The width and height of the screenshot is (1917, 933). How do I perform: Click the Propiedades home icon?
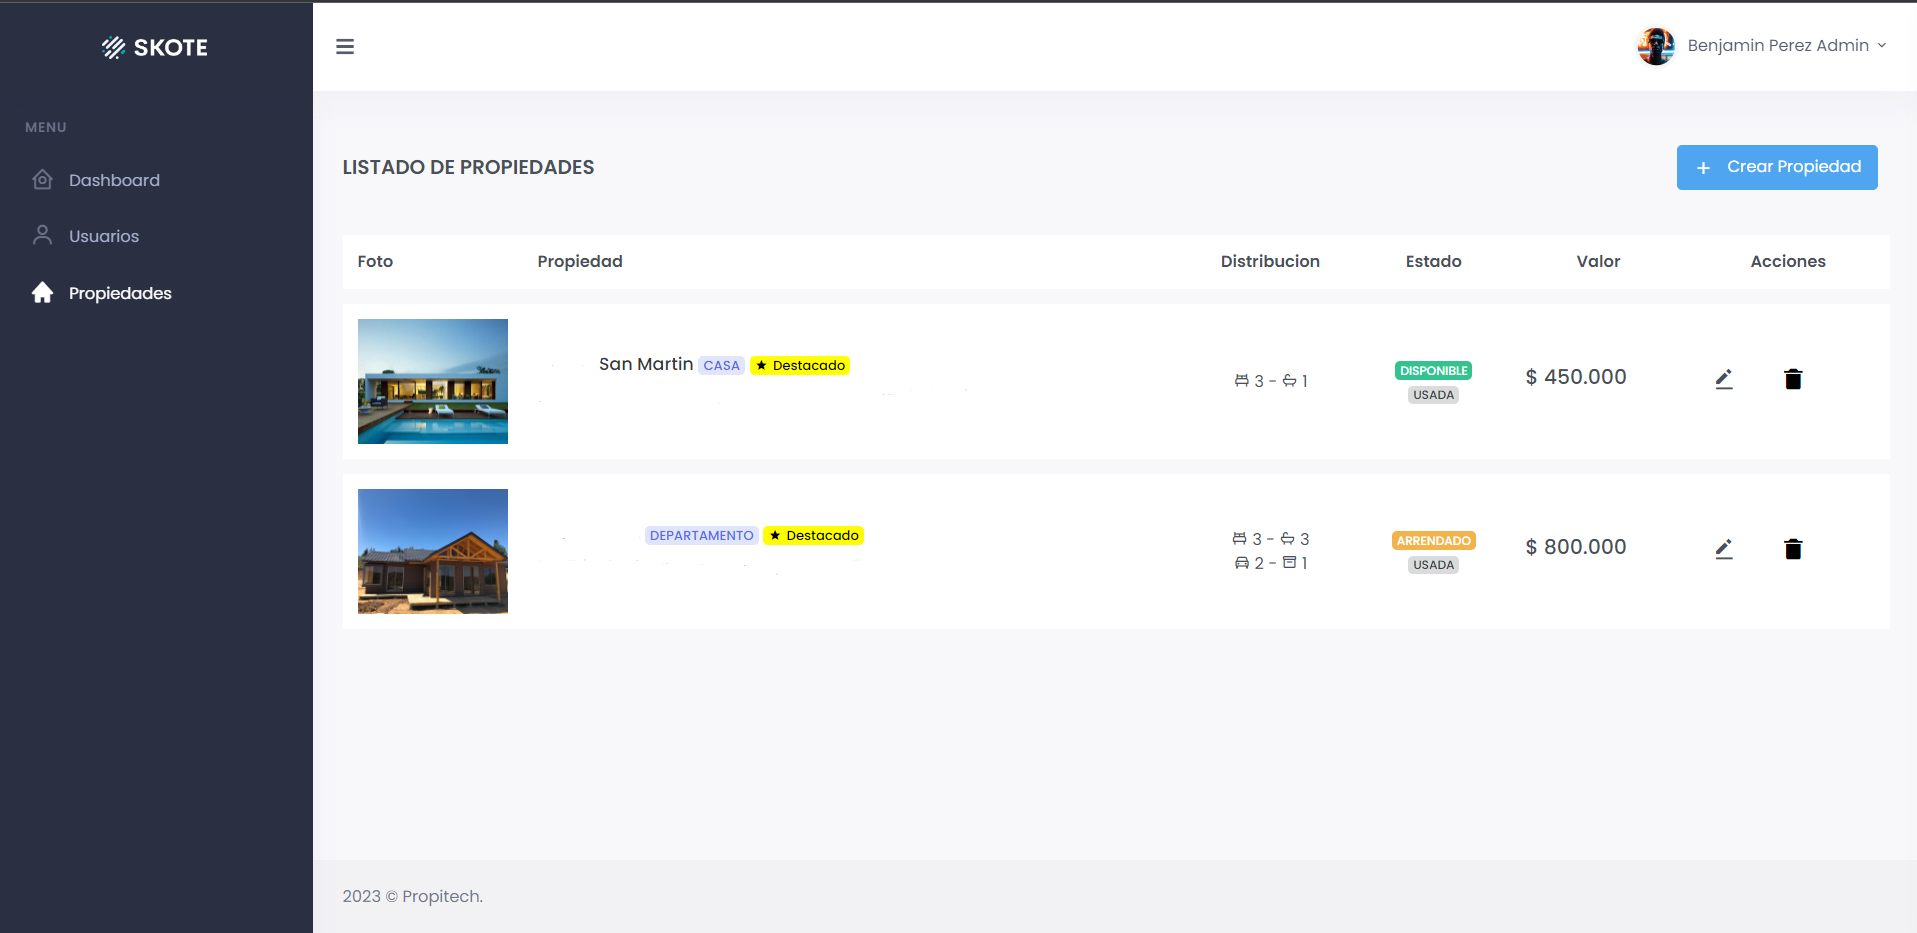point(42,293)
